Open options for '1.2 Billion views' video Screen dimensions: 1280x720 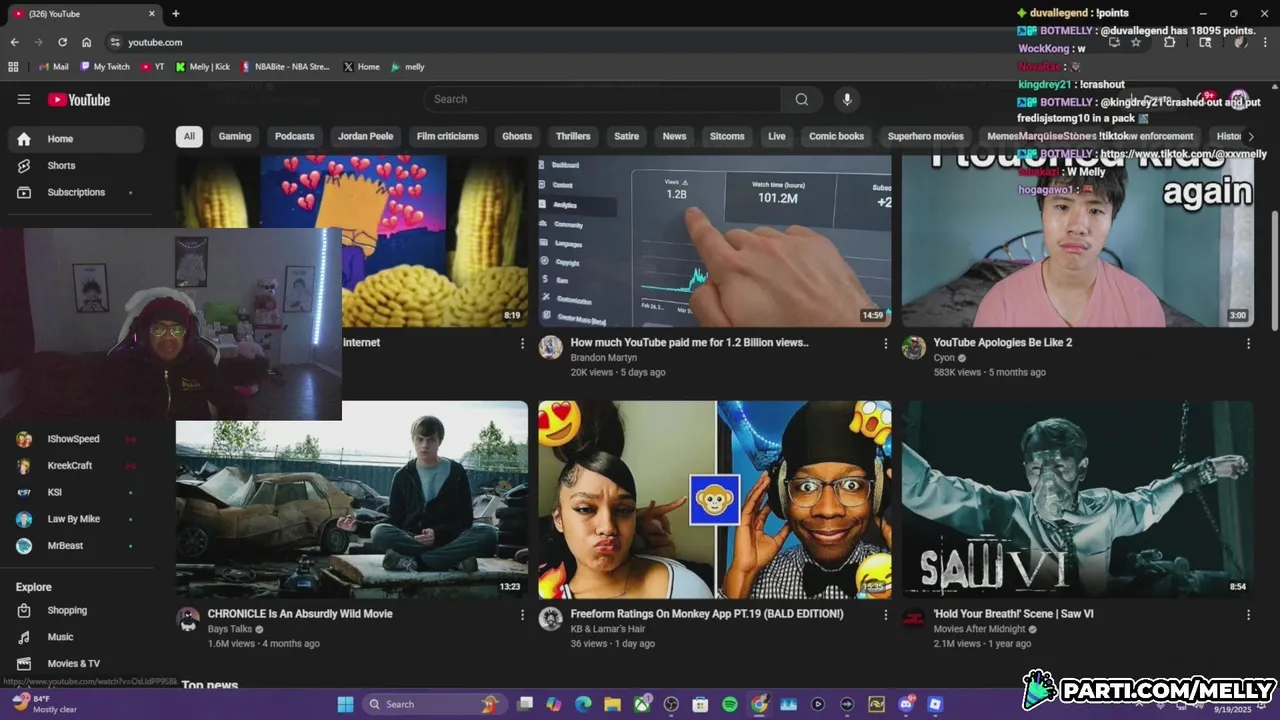[885, 343]
